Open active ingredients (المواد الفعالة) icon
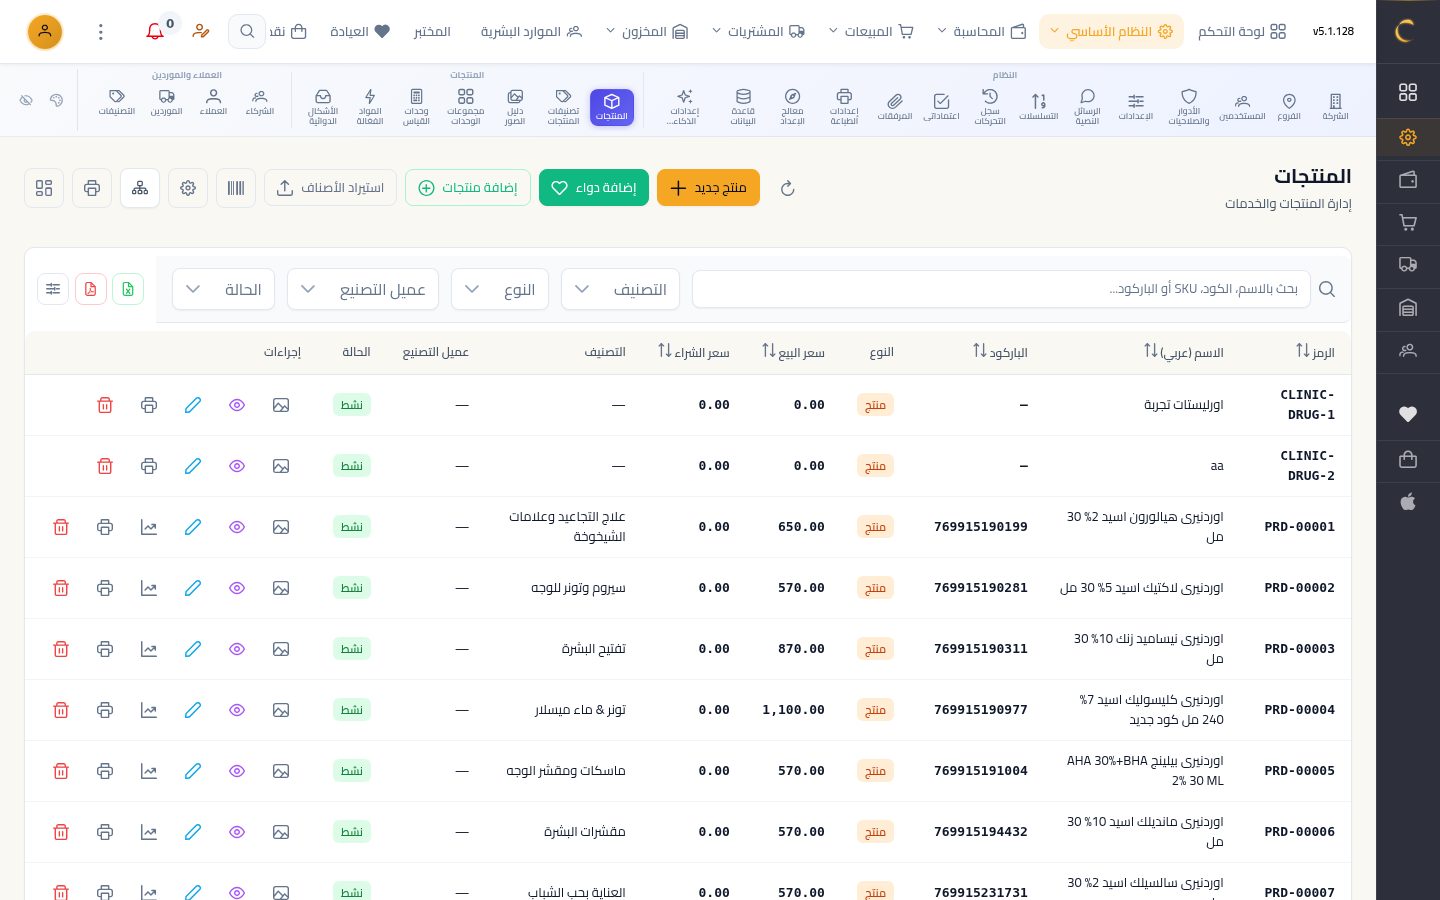Image resolution: width=1440 pixels, height=900 pixels. [370, 107]
